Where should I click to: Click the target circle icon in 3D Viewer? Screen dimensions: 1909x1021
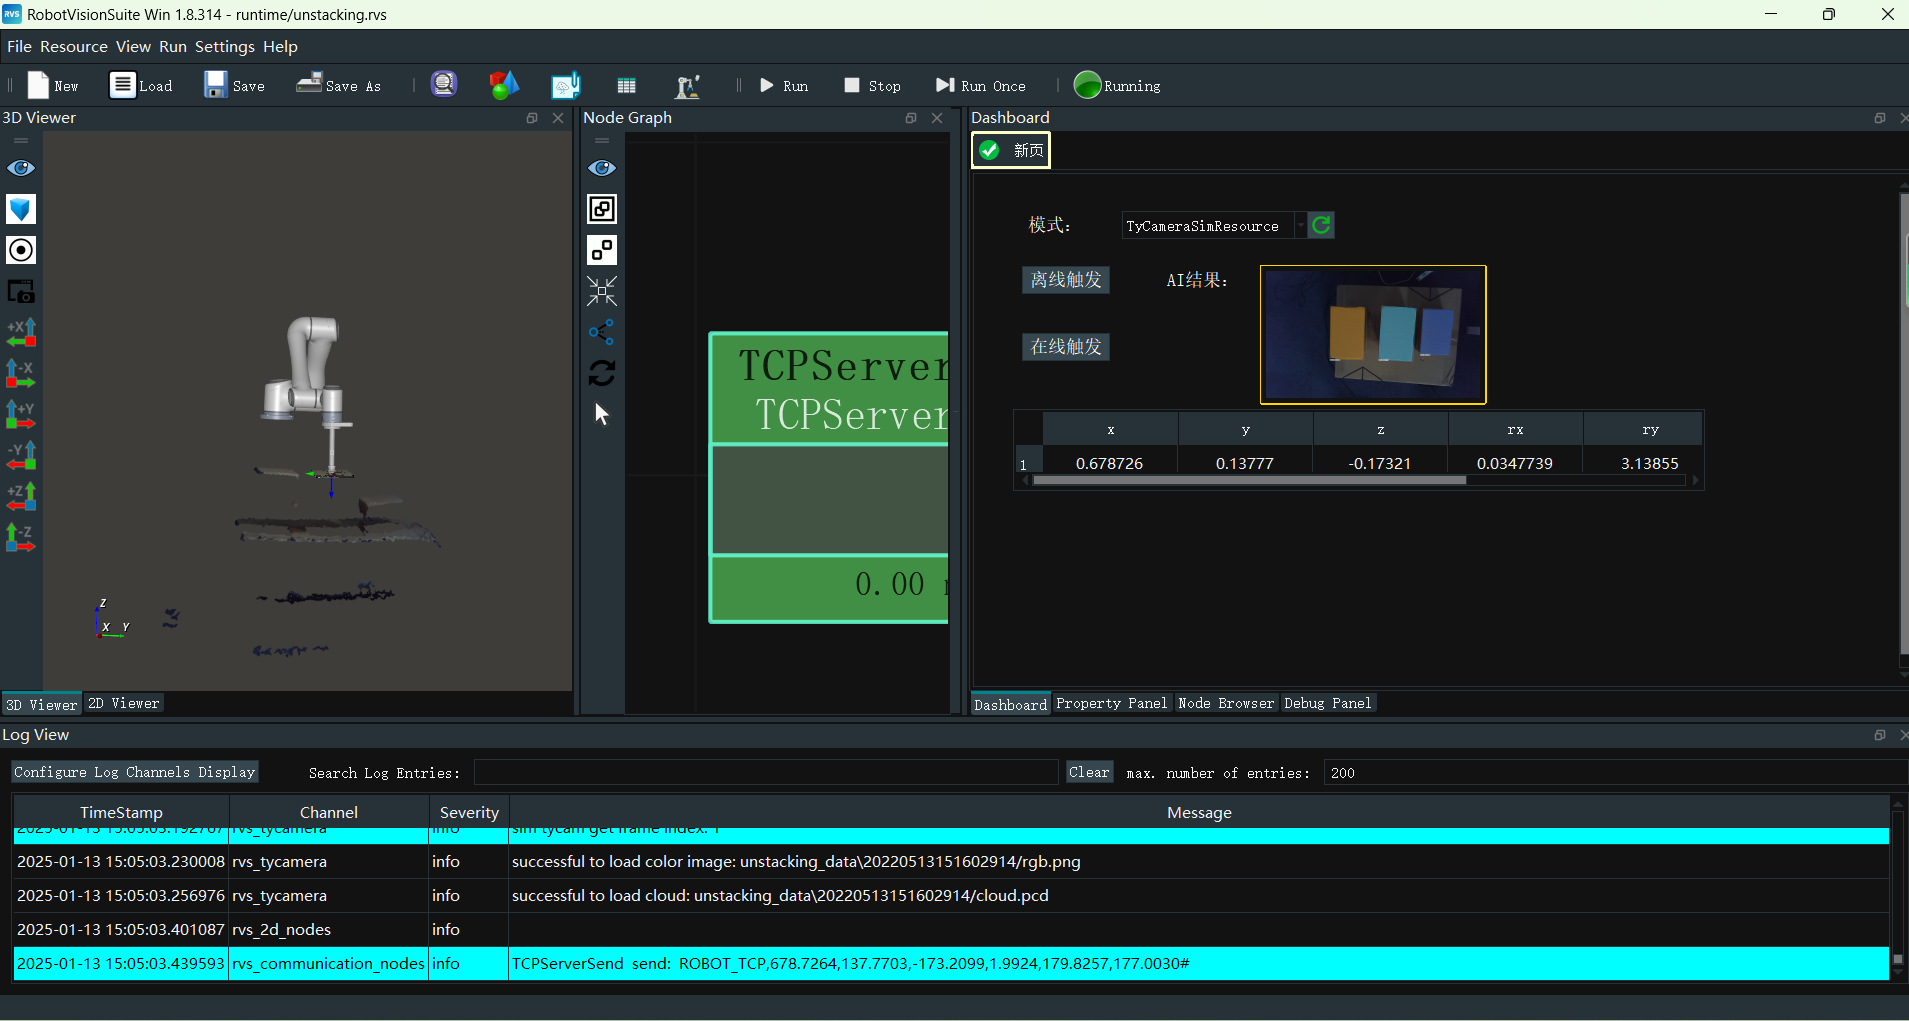pyautogui.click(x=21, y=250)
